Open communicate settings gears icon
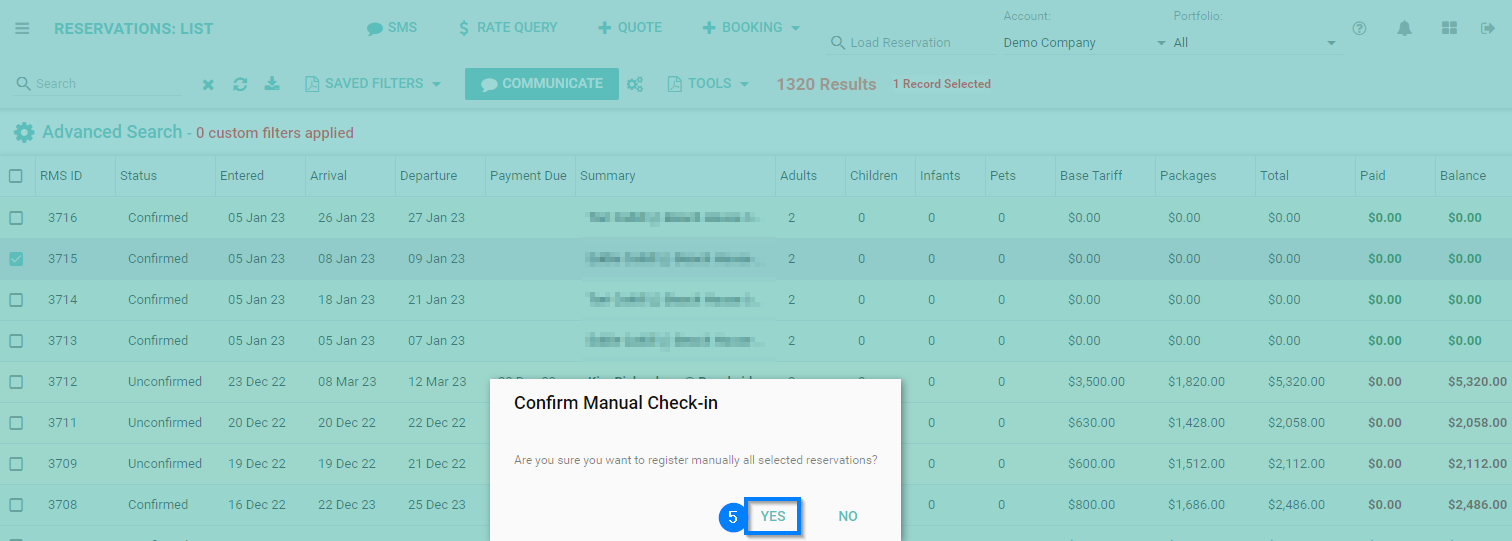 click(635, 85)
